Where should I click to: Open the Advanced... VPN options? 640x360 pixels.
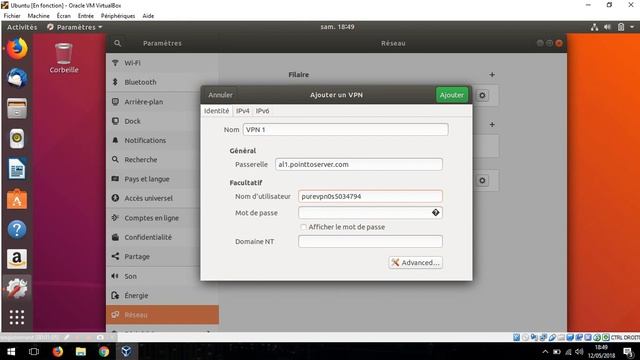point(416,262)
